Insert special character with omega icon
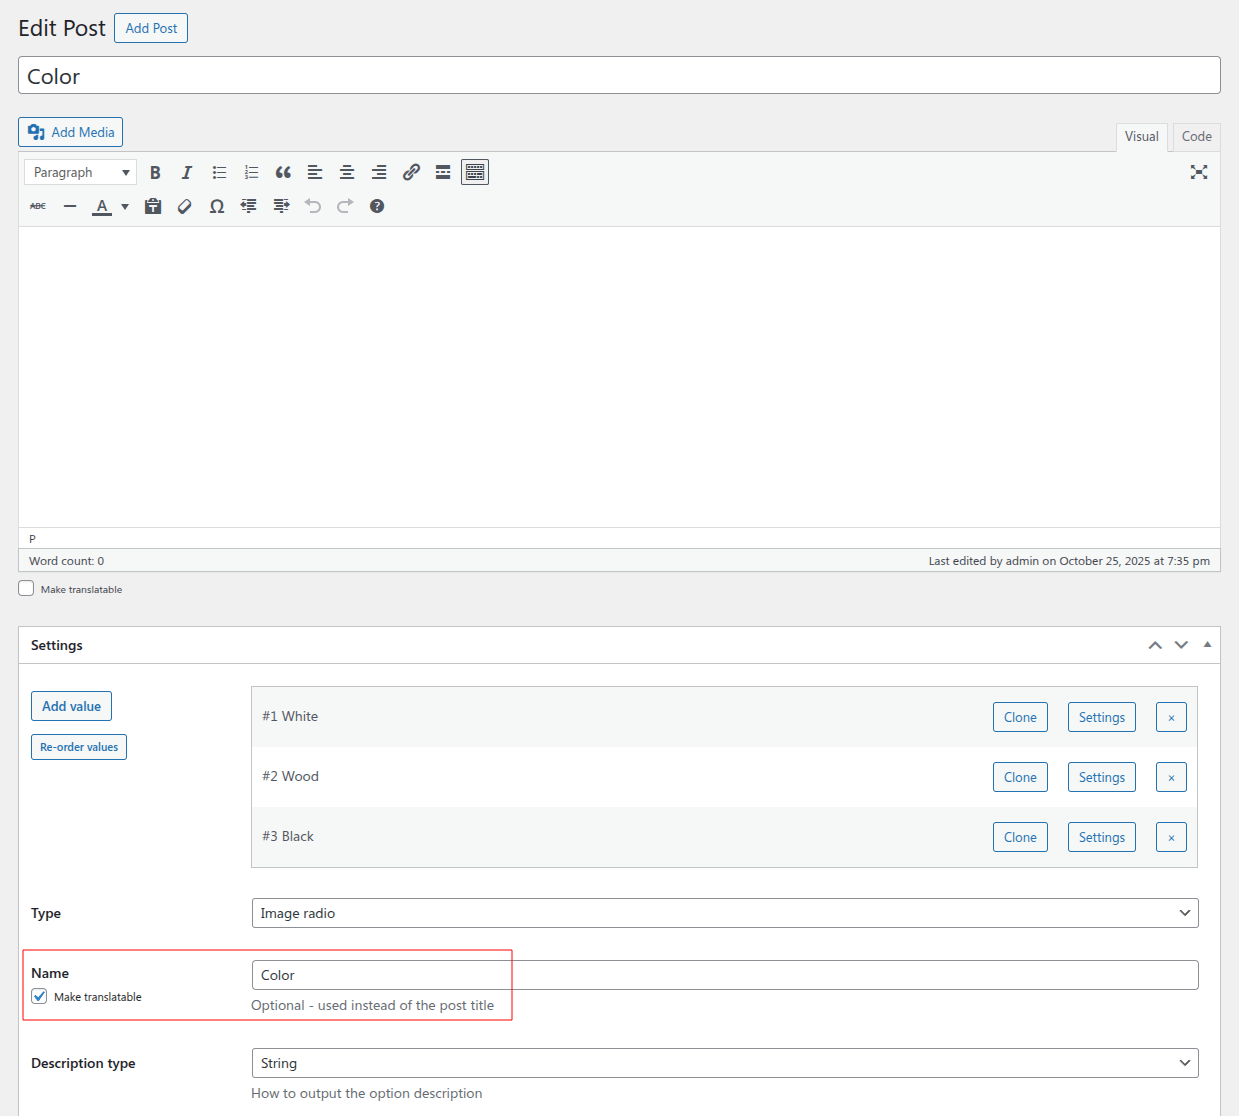 [217, 207]
